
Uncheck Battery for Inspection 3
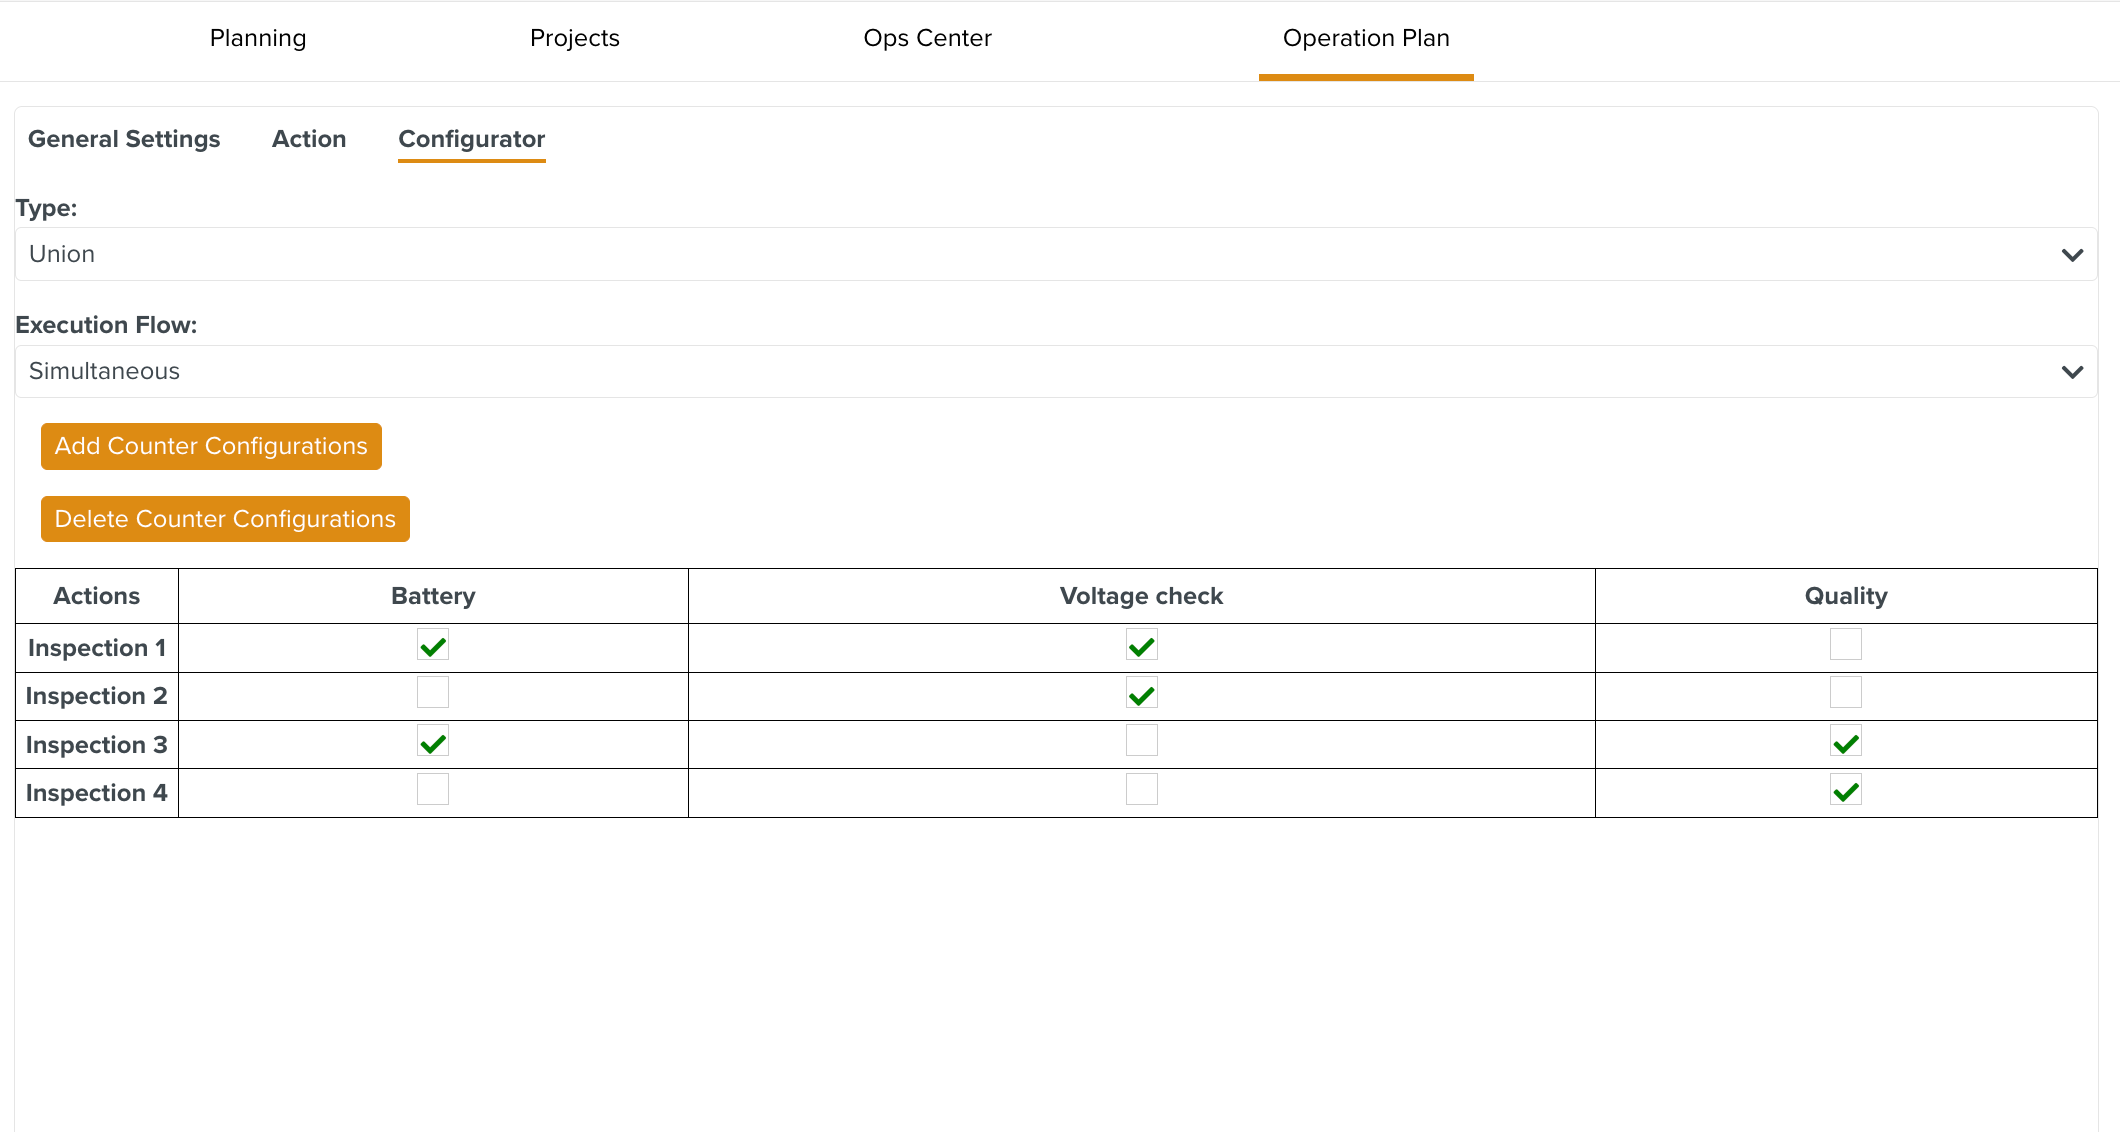click(433, 742)
